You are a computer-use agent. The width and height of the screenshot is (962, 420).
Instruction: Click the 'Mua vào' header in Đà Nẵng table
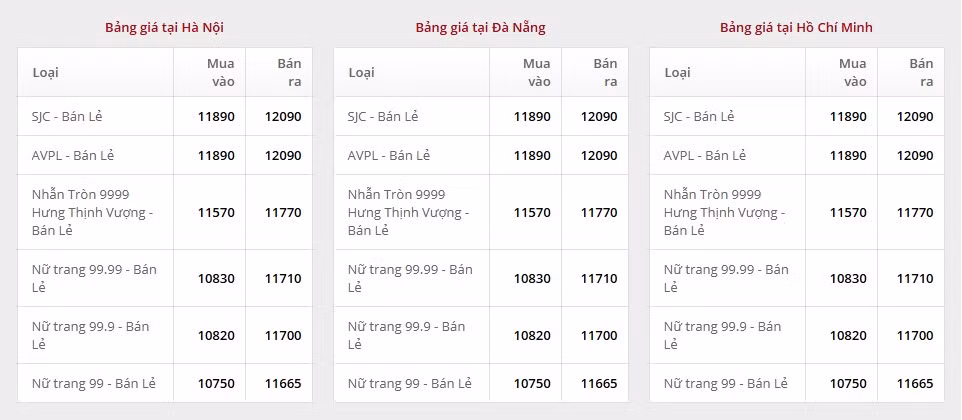coord(537,72)
